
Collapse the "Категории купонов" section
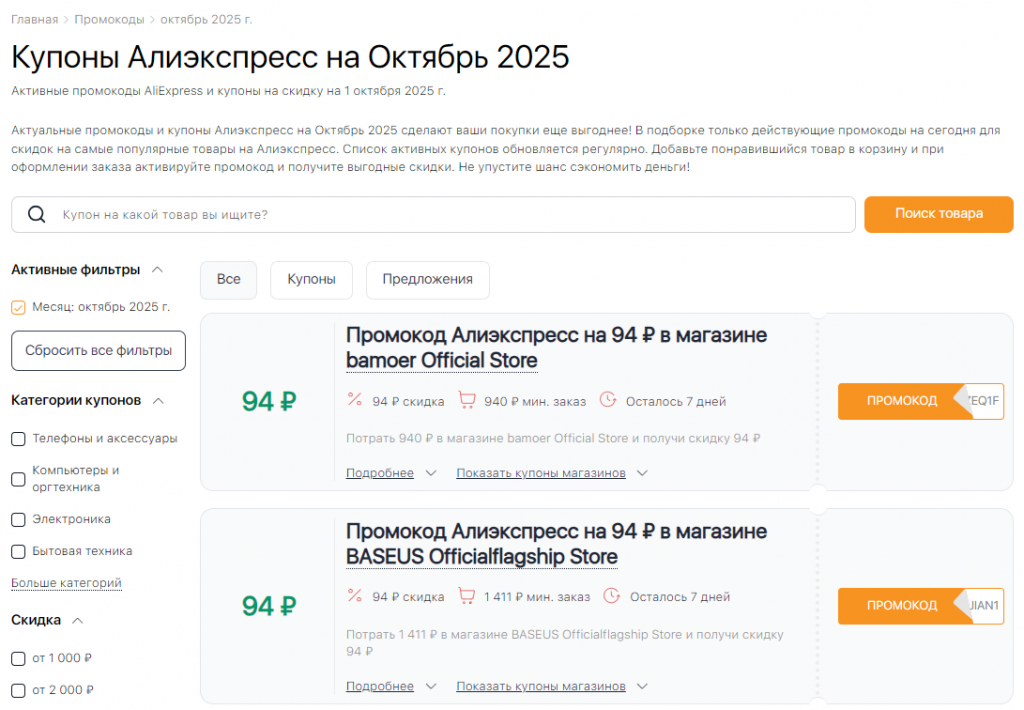point(158,400)
